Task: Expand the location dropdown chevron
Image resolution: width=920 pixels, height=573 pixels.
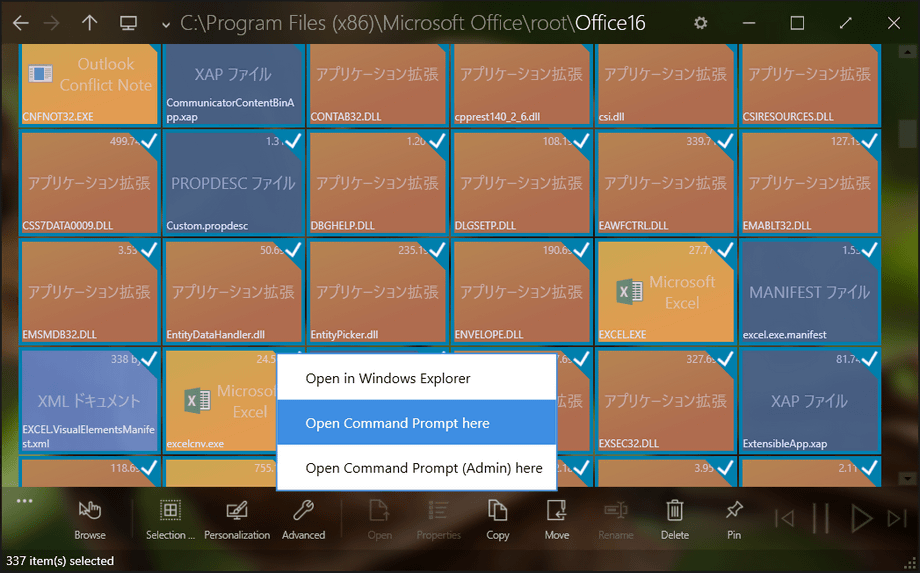Action: click(x=166, y=25)
